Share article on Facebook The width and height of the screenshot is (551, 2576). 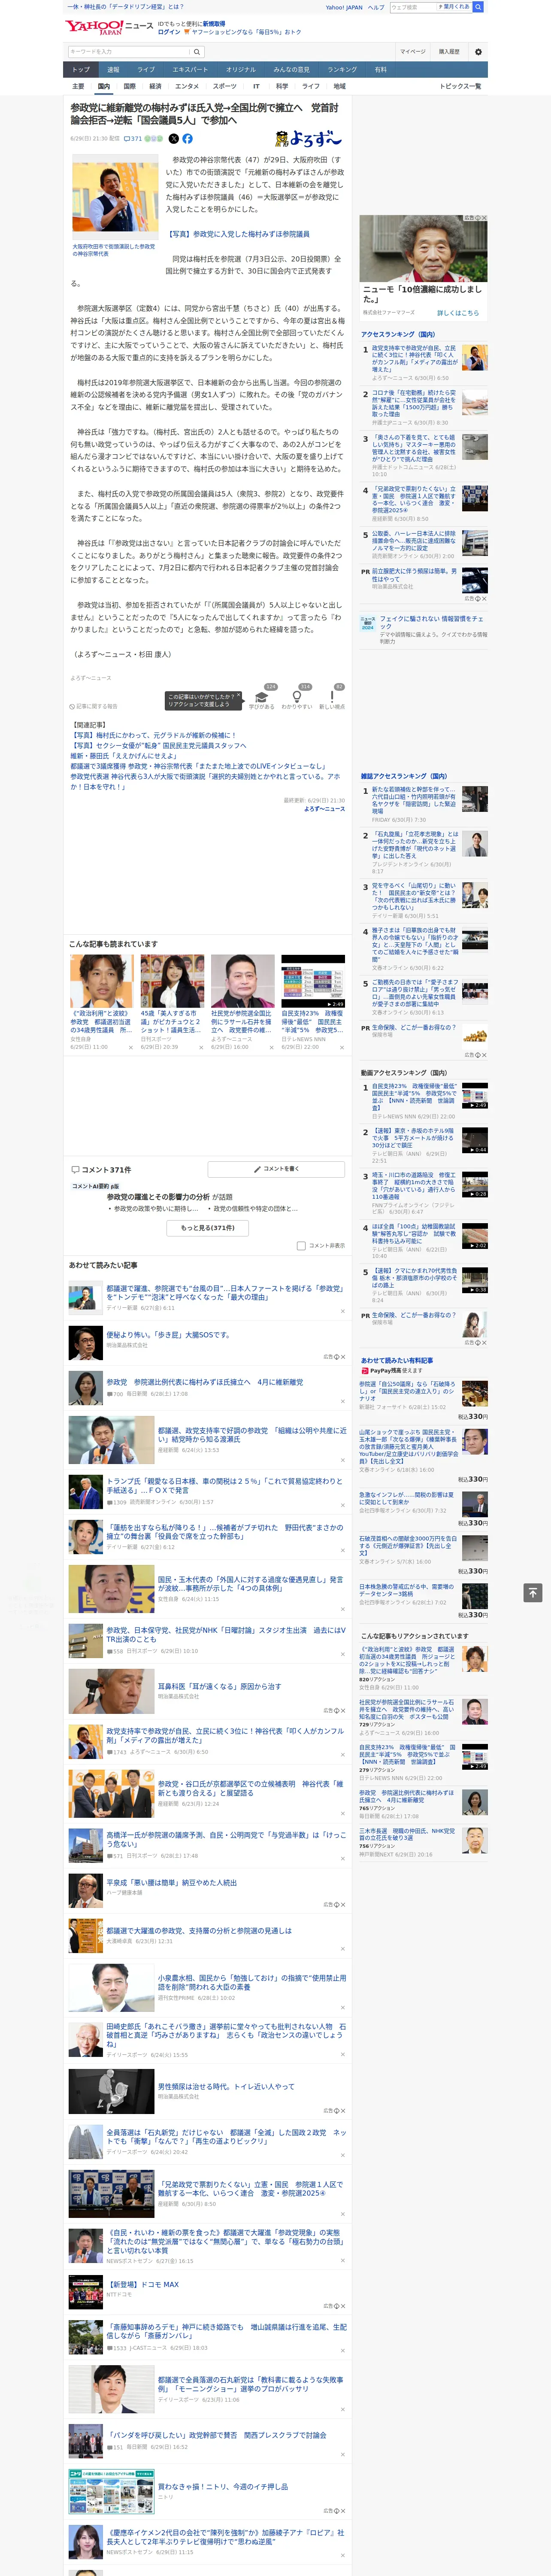(x=187, y=139)
